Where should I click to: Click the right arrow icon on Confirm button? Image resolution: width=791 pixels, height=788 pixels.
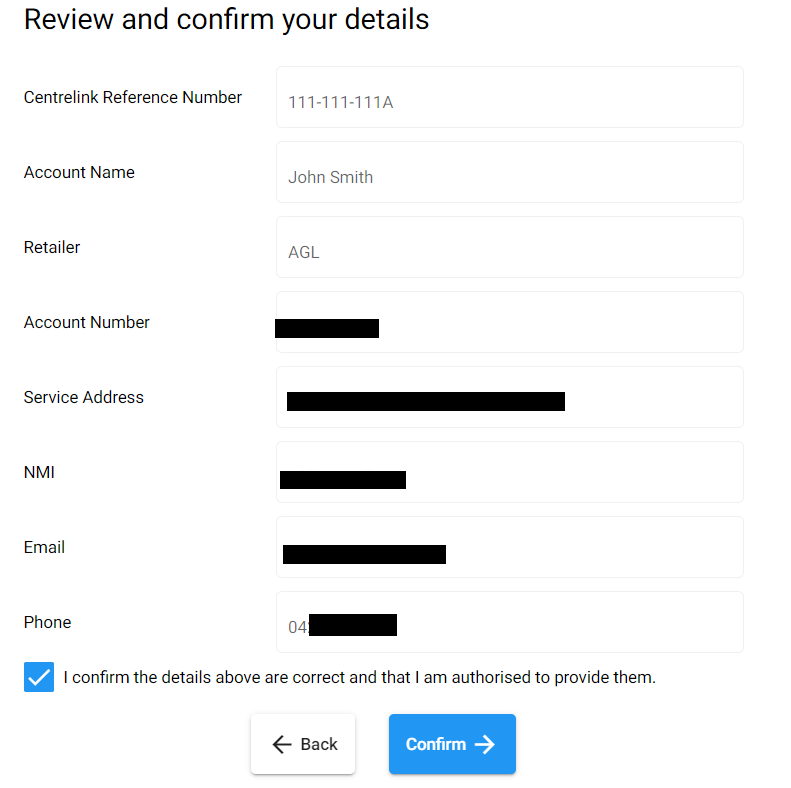[x=485, y=744]
